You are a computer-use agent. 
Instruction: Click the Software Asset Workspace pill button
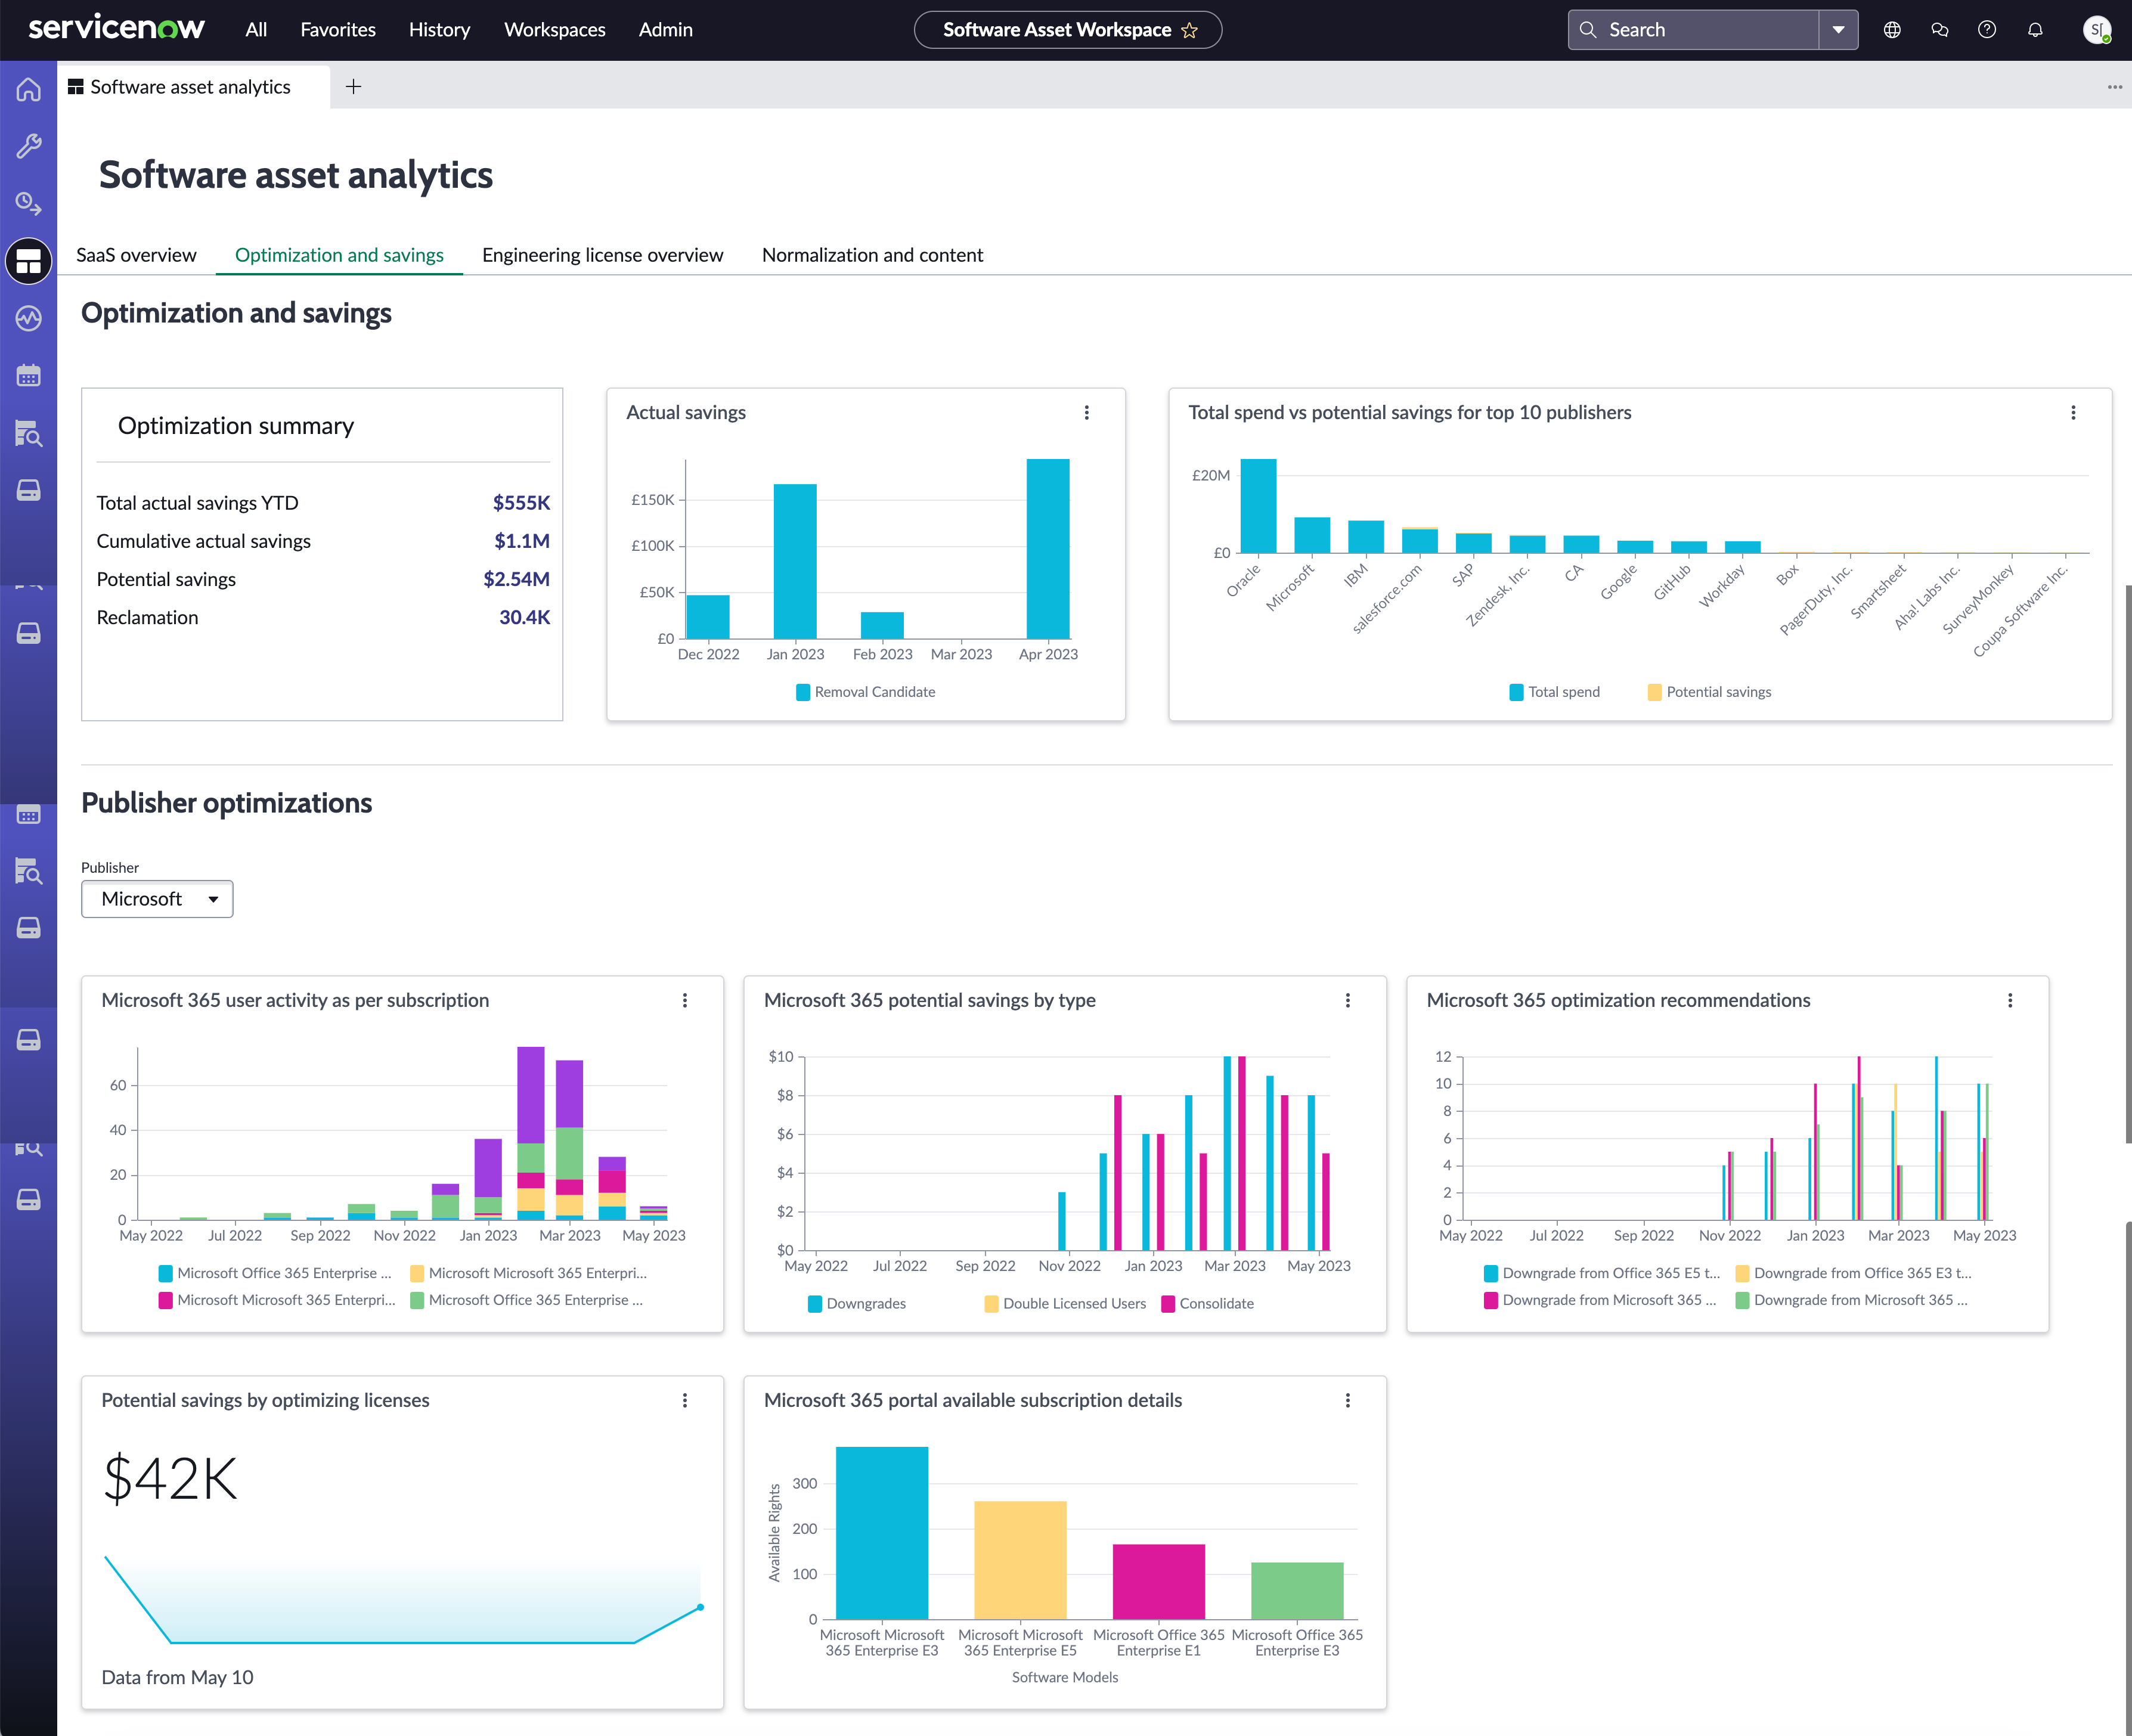coord(1068,30)
